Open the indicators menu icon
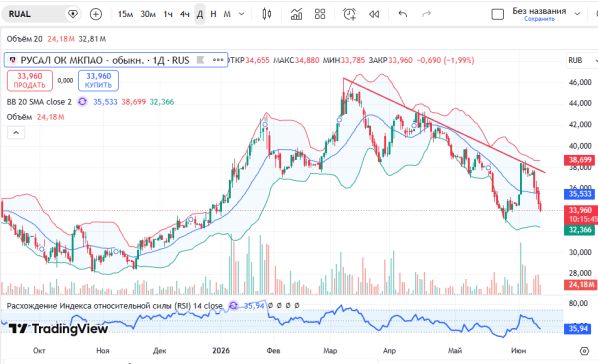Viewport: 598px width, 364px height. click(296, 14)
